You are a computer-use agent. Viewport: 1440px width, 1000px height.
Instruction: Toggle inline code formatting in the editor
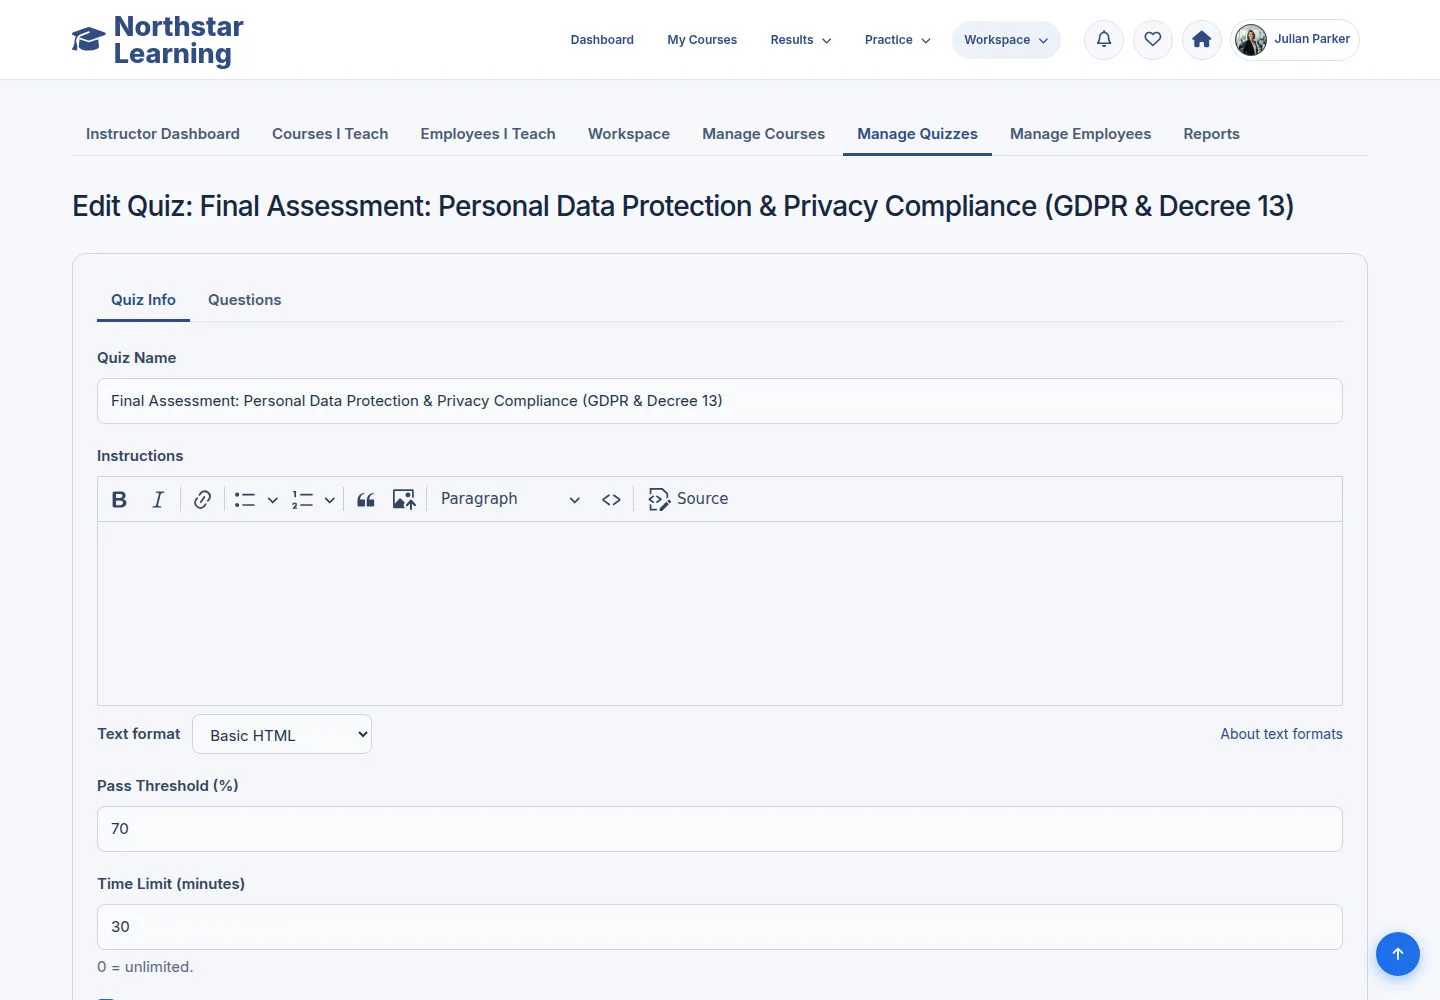pyautogui.click(x=611, y=499)
